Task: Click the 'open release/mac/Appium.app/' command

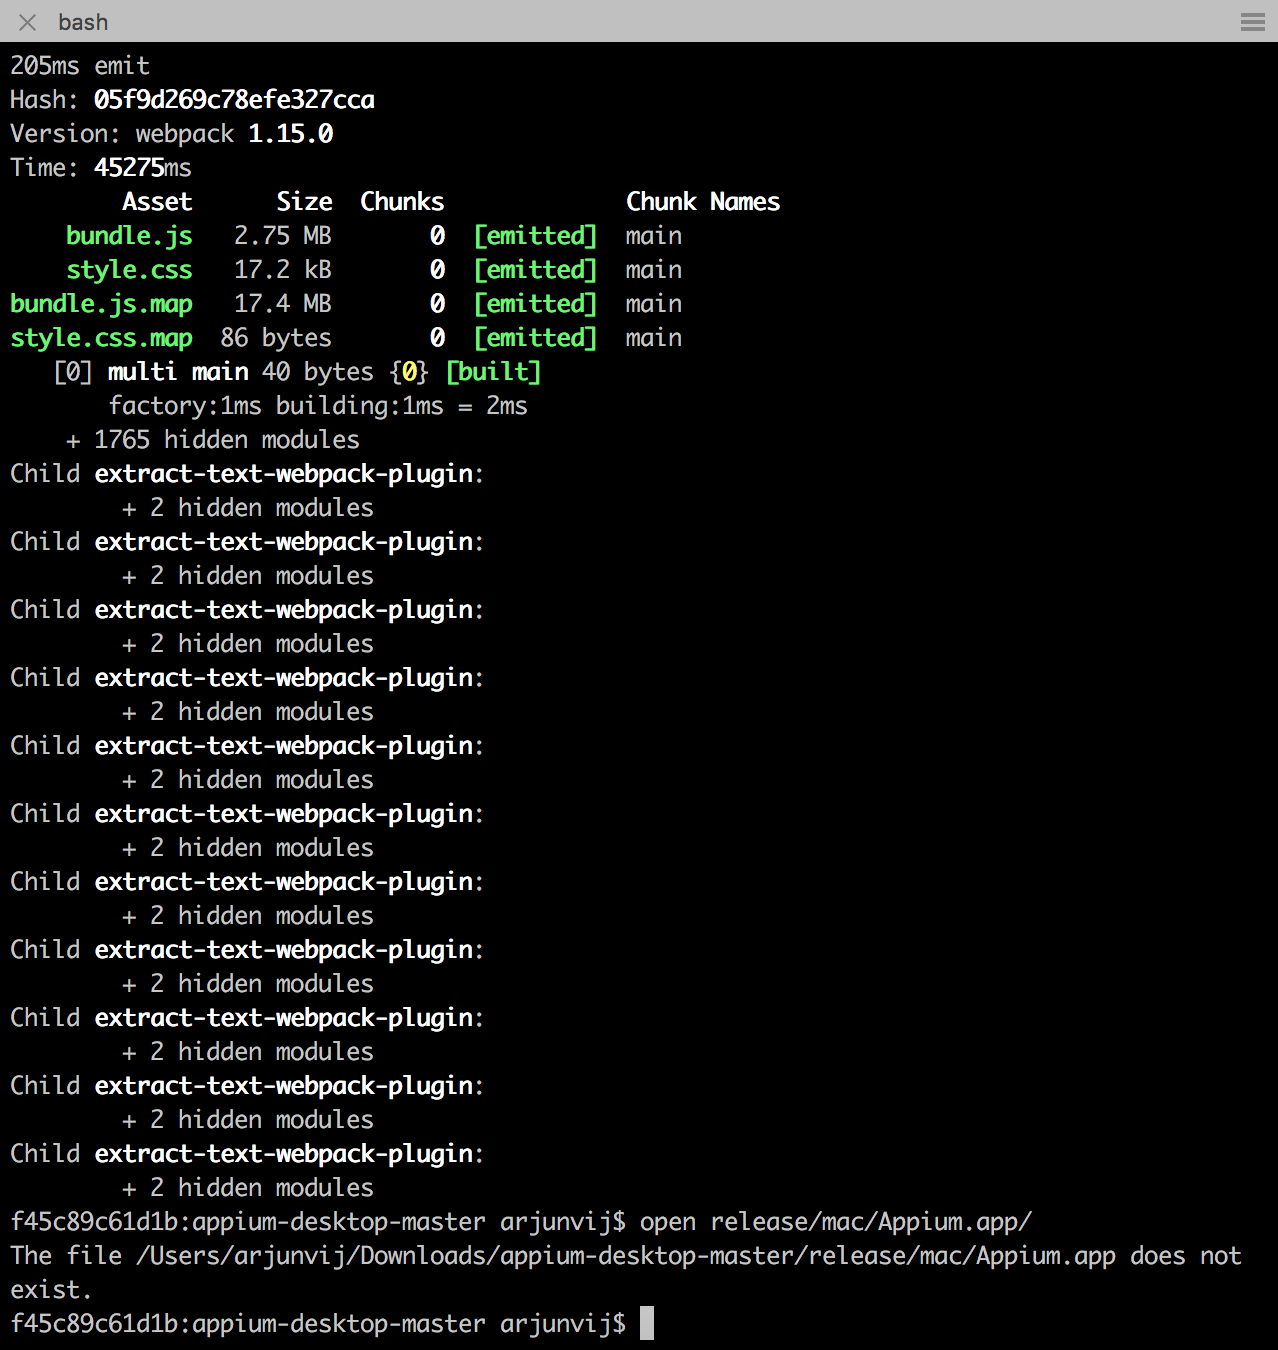Action: tap(836, 1222)
